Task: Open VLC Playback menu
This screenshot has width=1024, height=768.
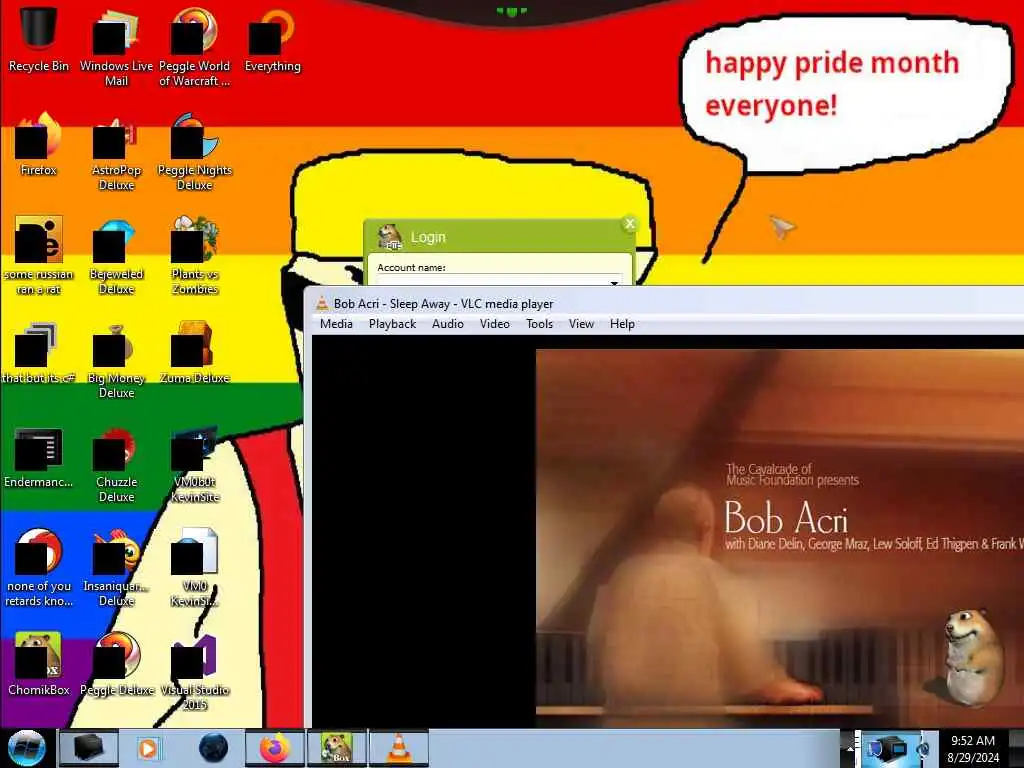Action: click(392, 324)
